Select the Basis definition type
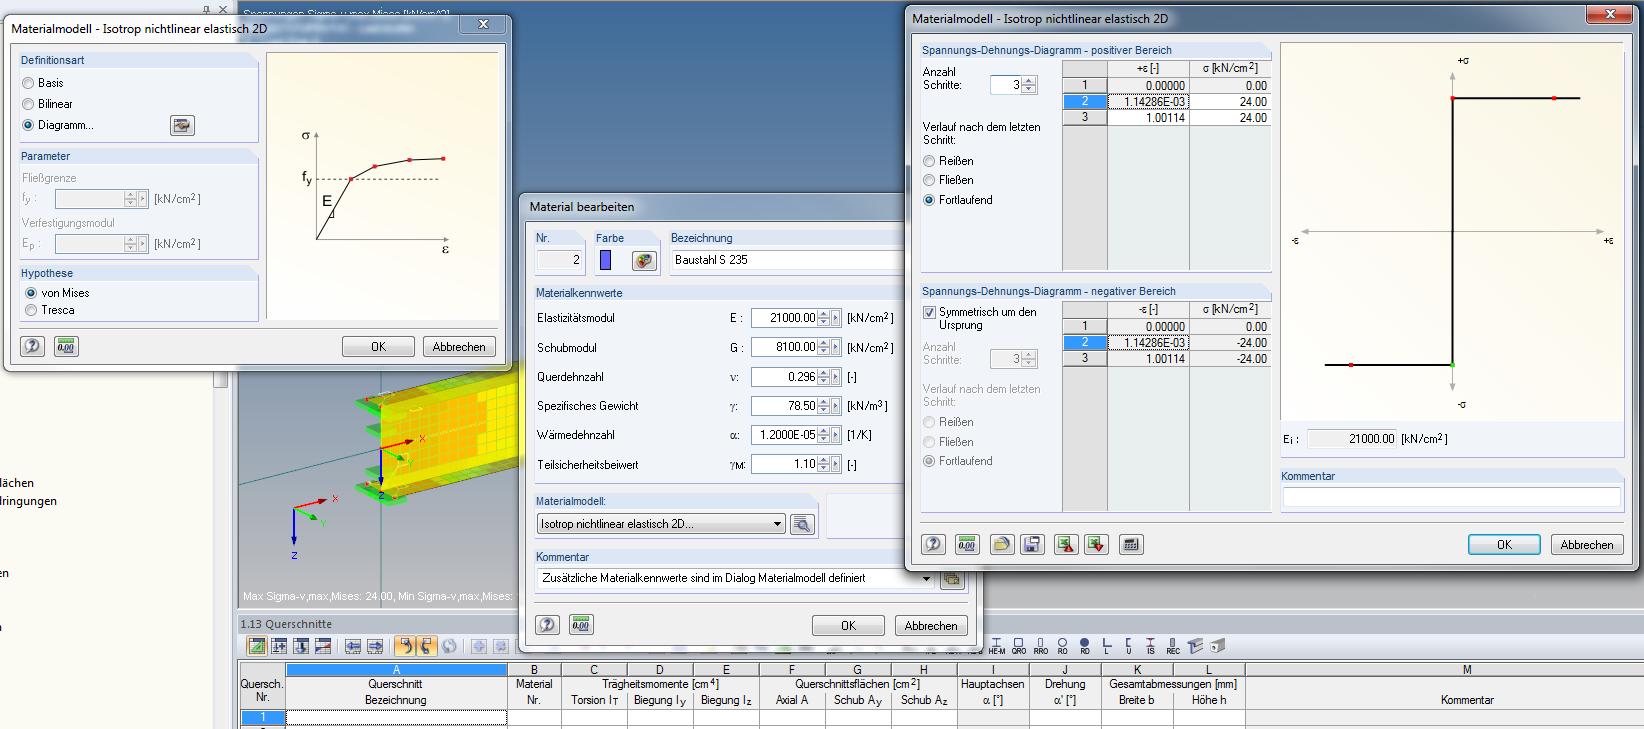 pyautogui.click(x=28, y=83)
